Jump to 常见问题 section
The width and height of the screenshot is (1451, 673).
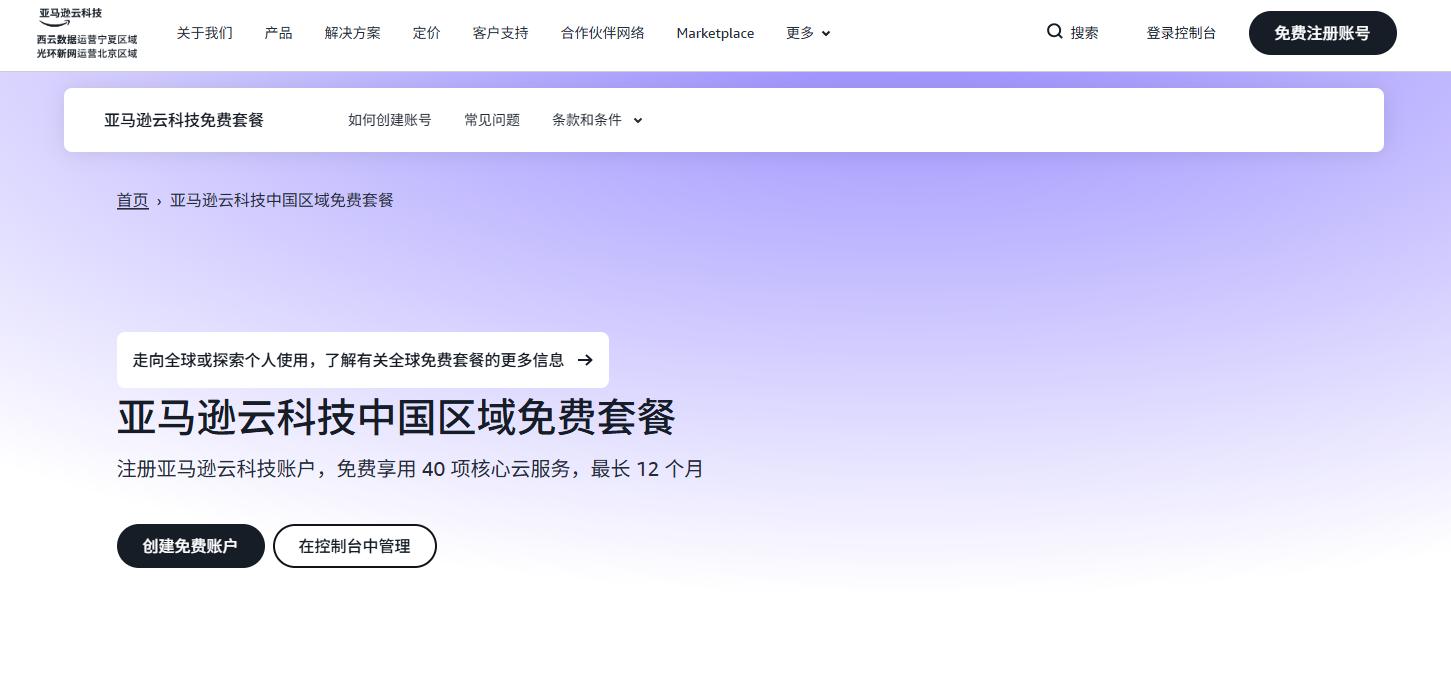tap(491, 120)
